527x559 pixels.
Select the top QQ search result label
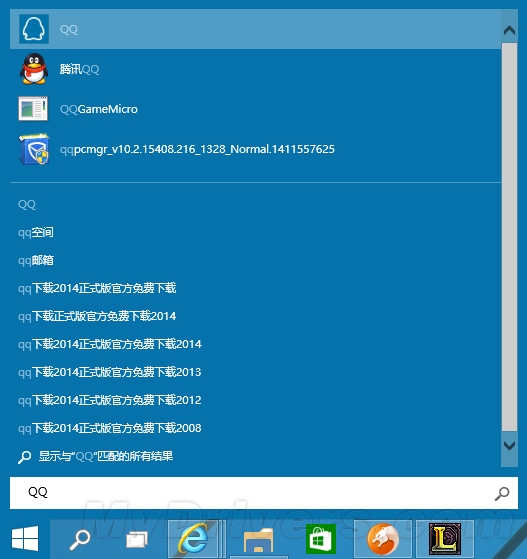pos(68,29)
